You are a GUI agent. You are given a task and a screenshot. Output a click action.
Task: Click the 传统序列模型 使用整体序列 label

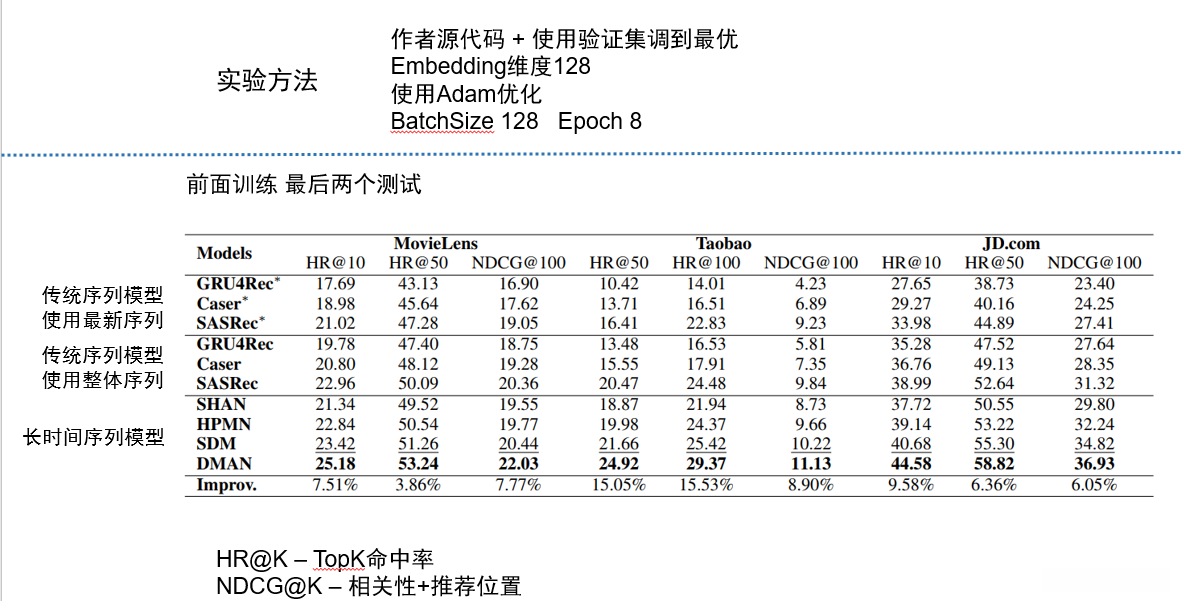coord(103,367)
